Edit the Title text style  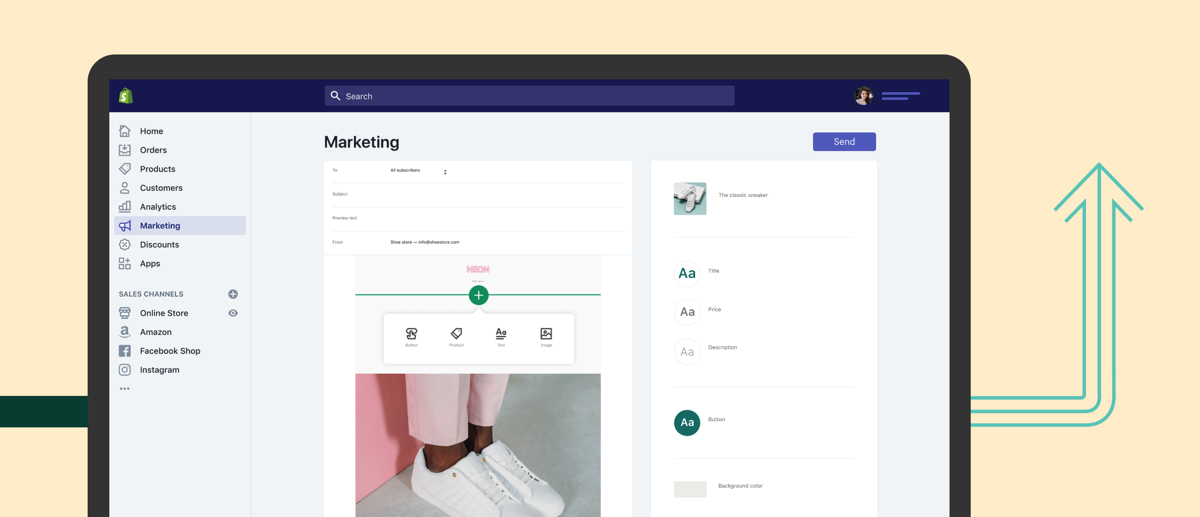(687, 273)
